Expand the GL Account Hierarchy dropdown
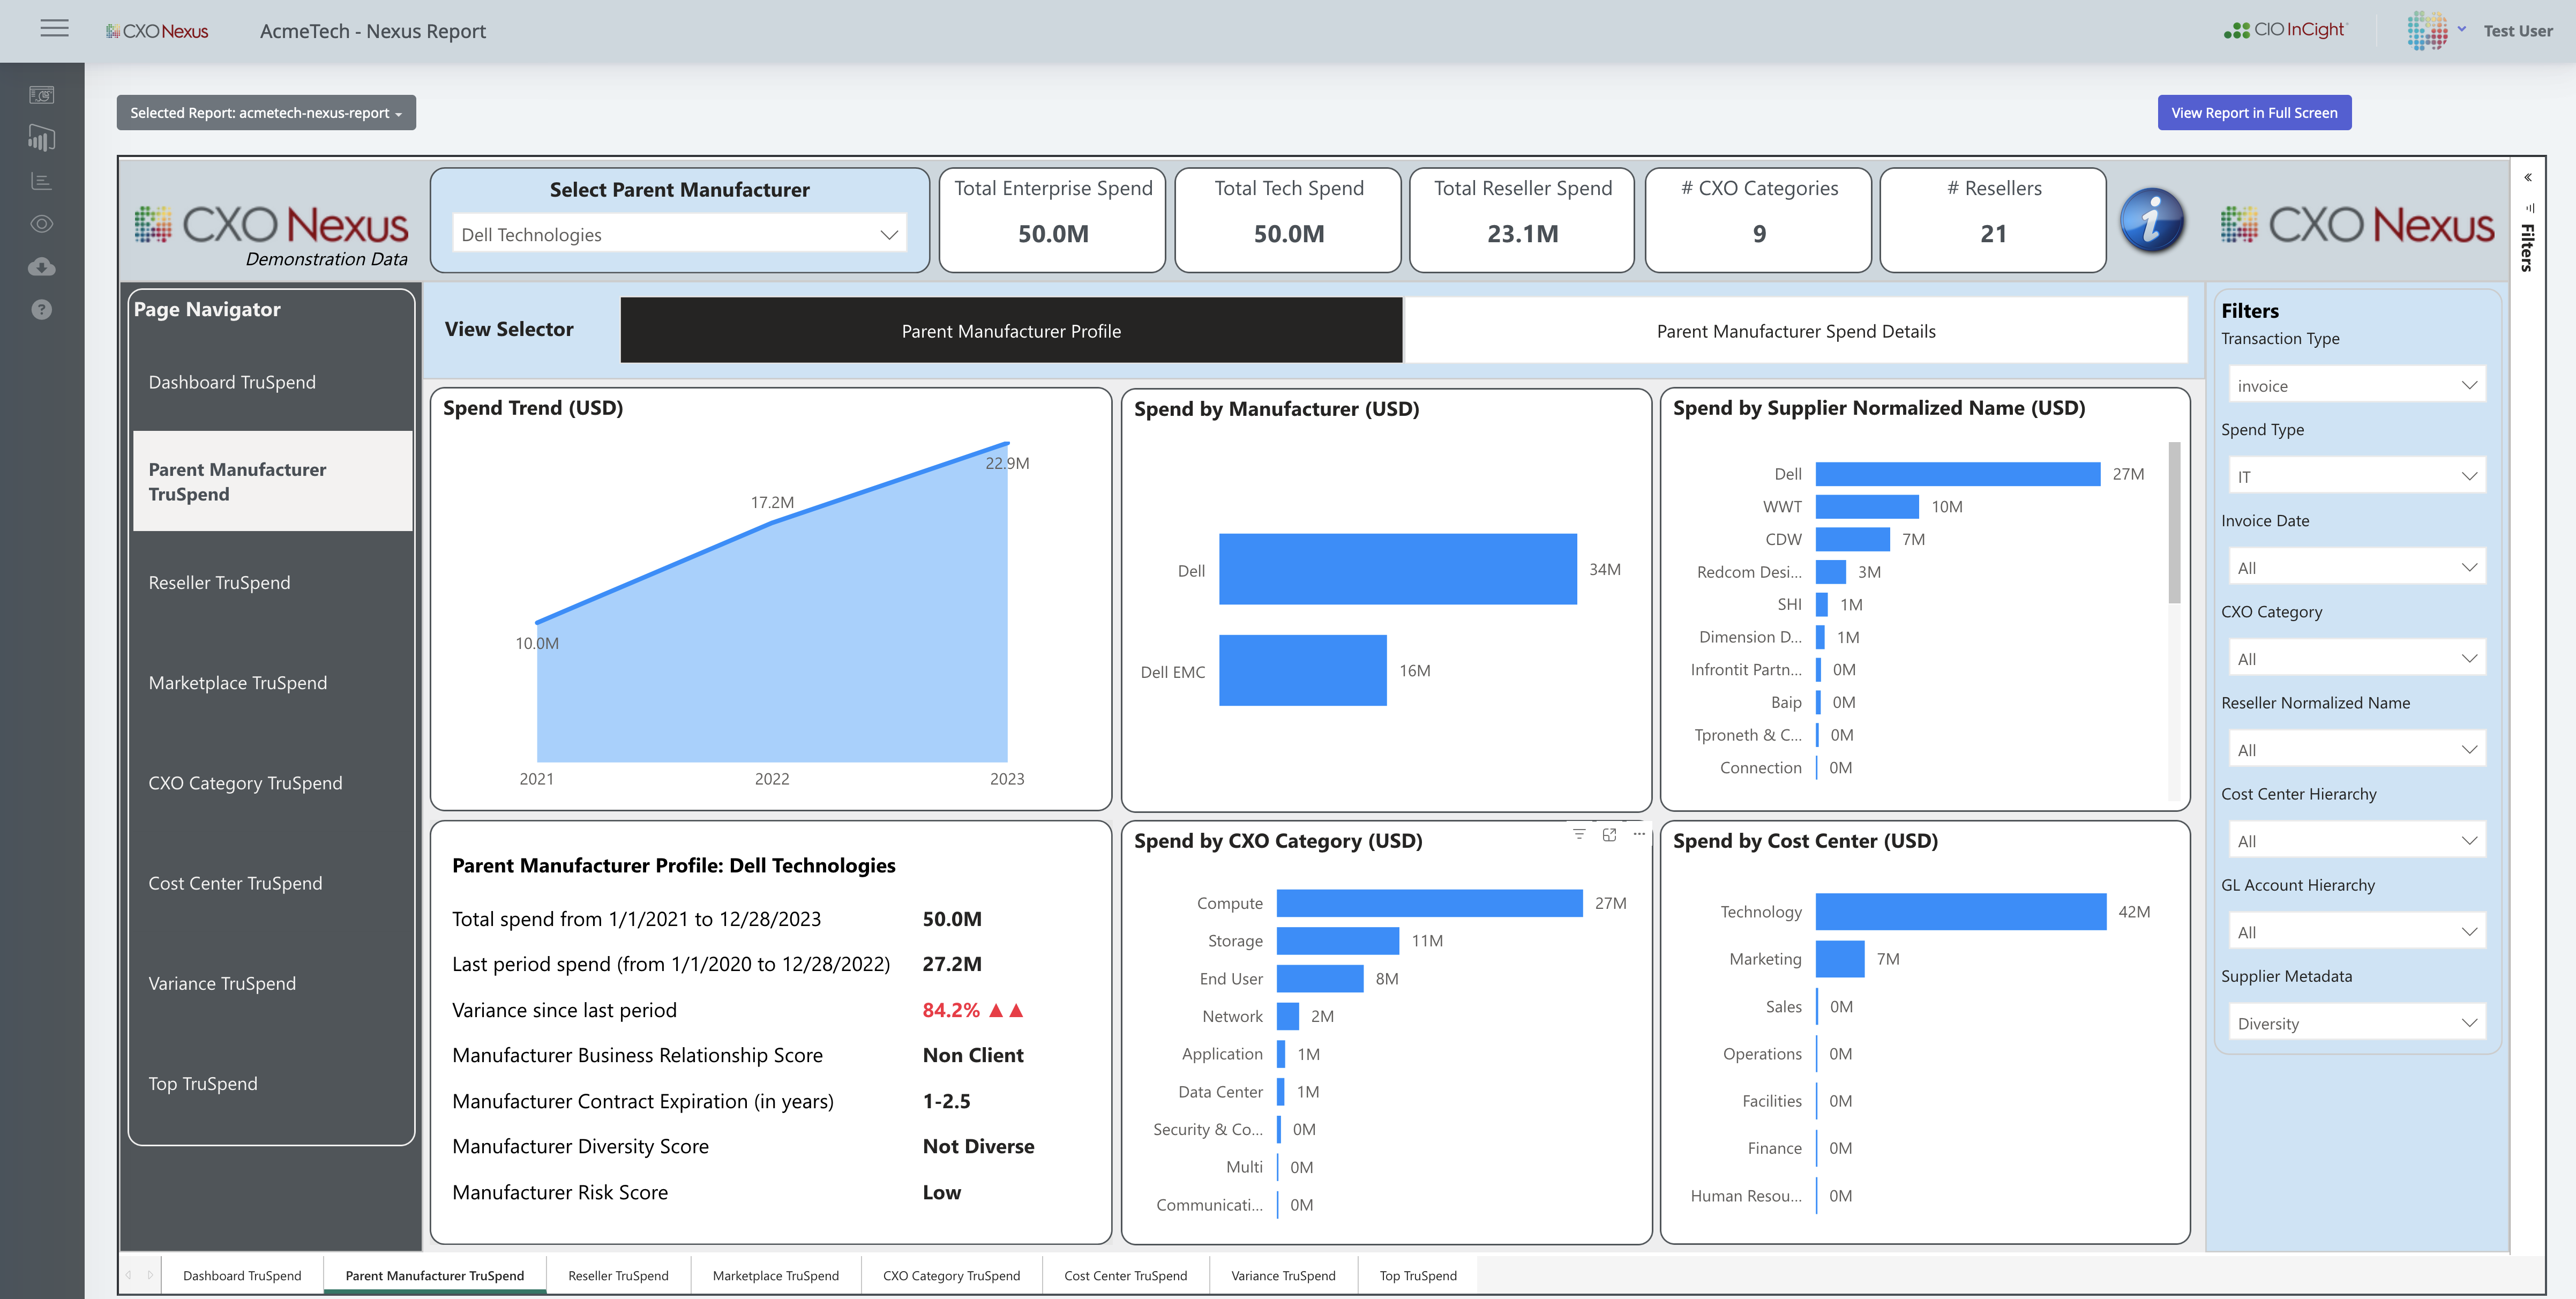 click(2356, 932)
